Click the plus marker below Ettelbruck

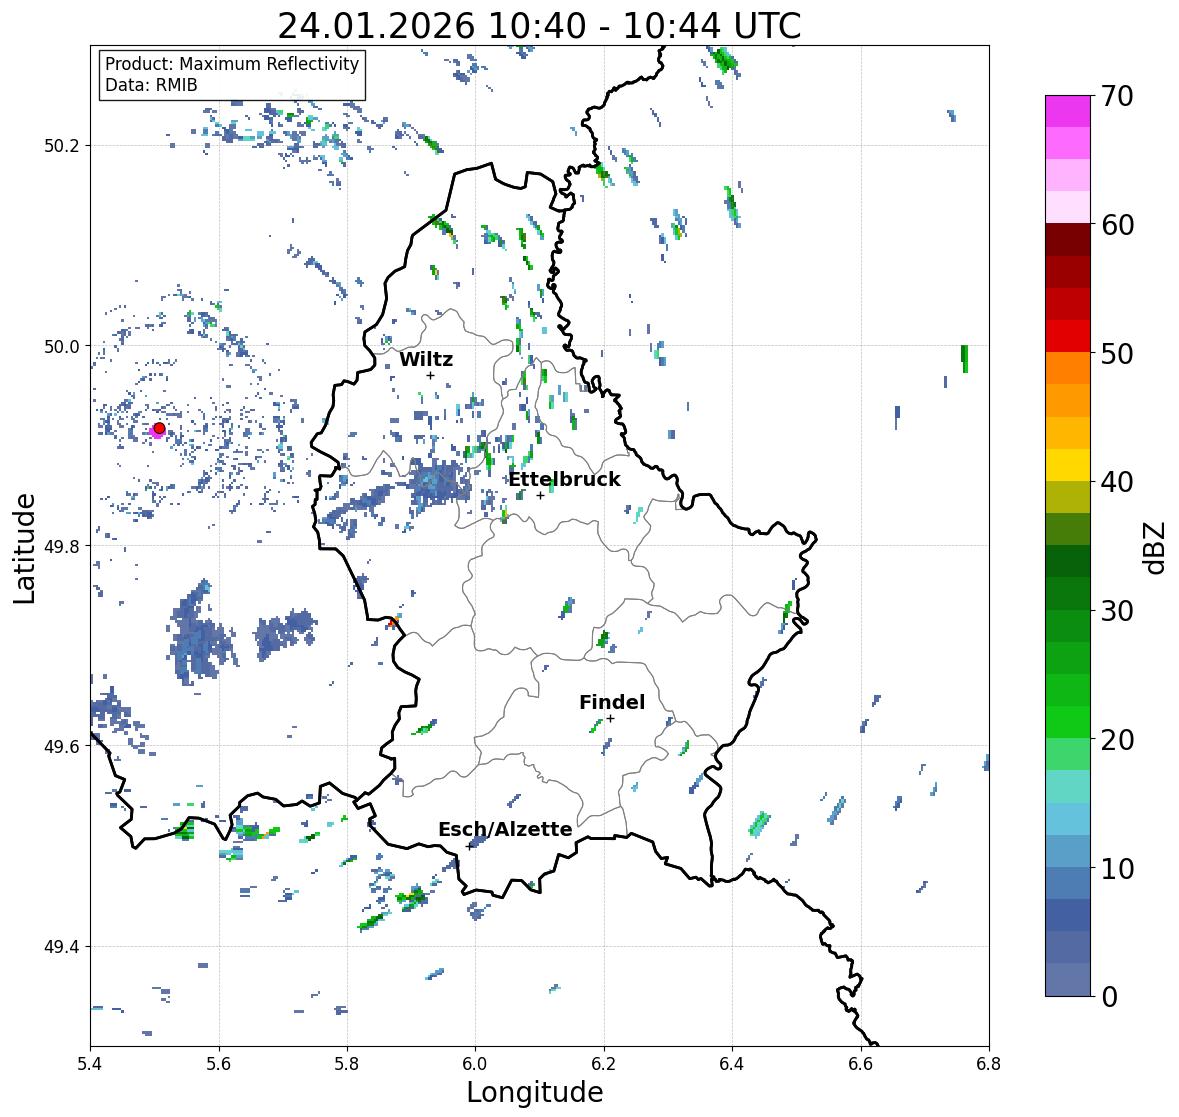point(540,495)
